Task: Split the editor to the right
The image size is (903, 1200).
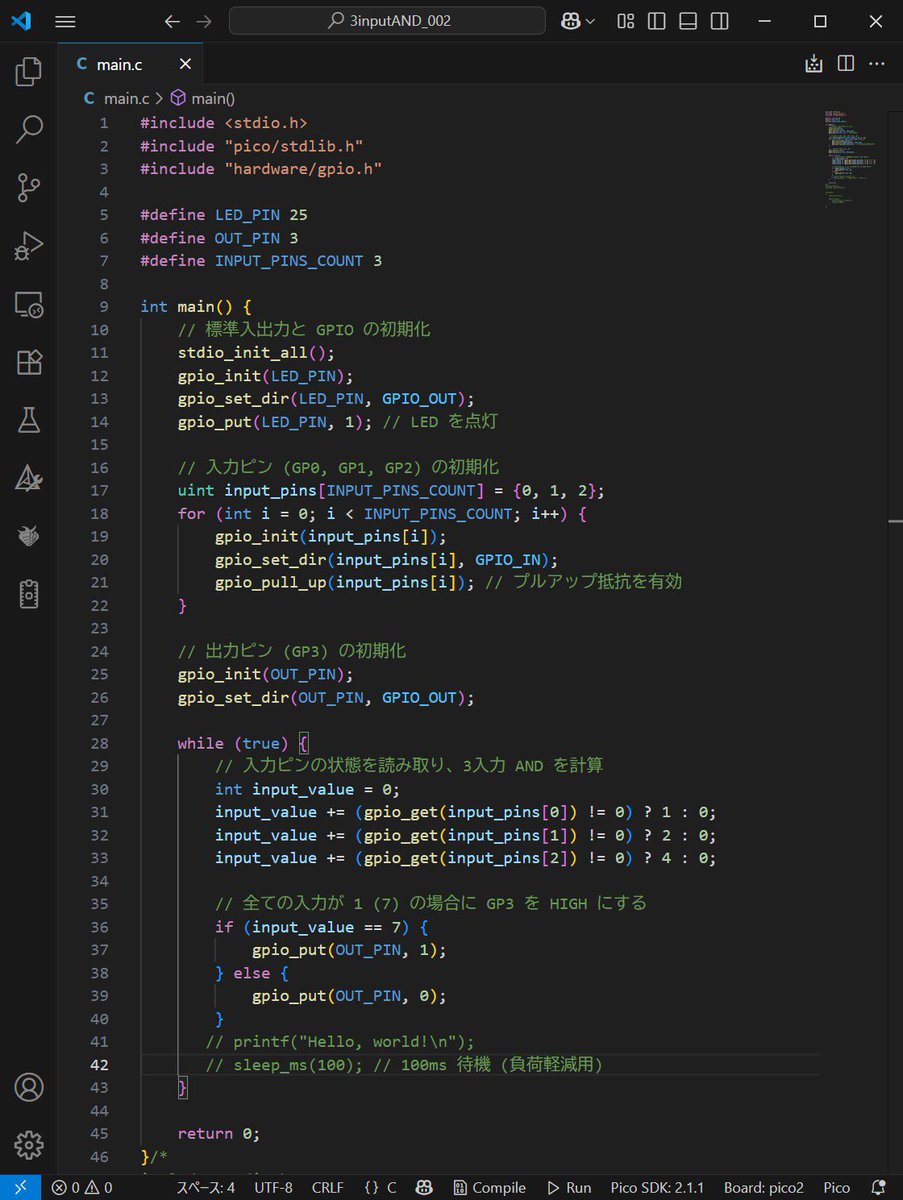Action: pos(846,64)
